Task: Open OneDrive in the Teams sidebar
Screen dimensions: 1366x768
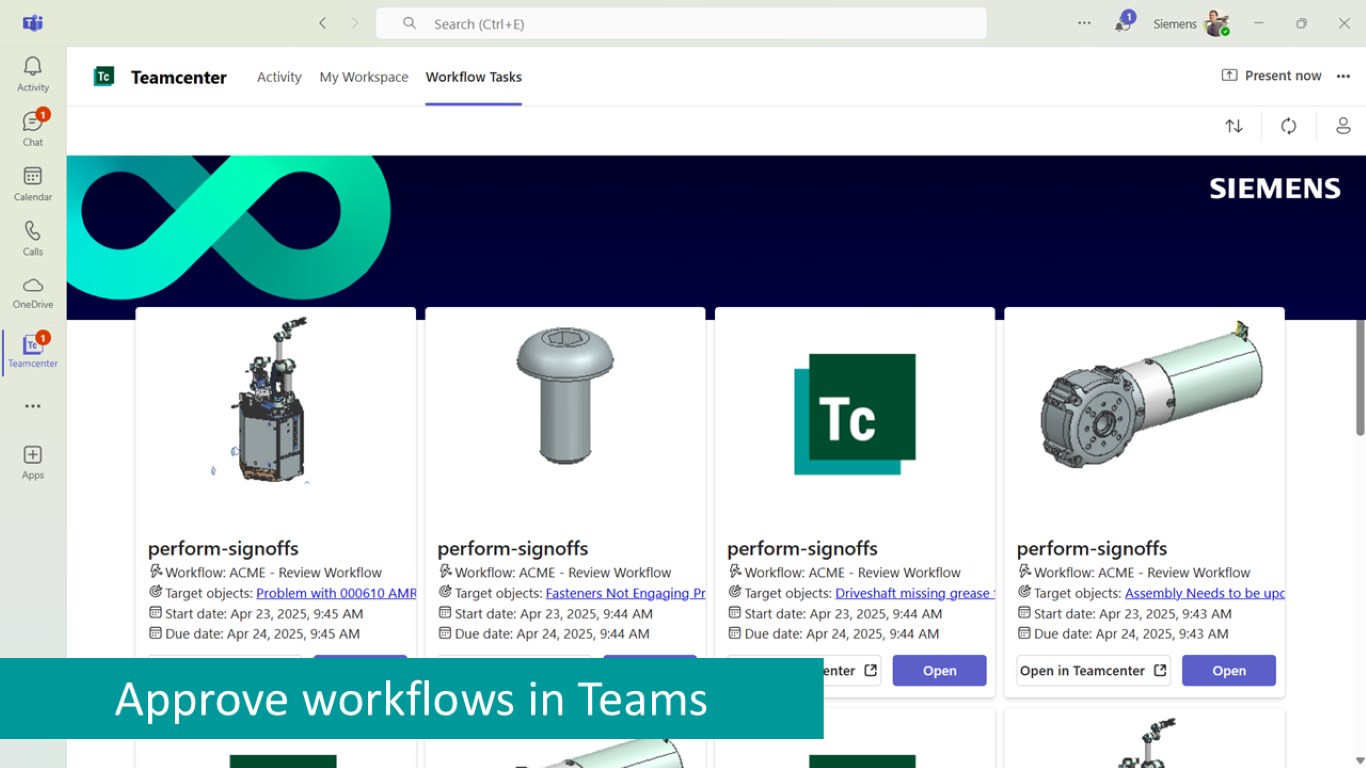Action: coord(33,293)
